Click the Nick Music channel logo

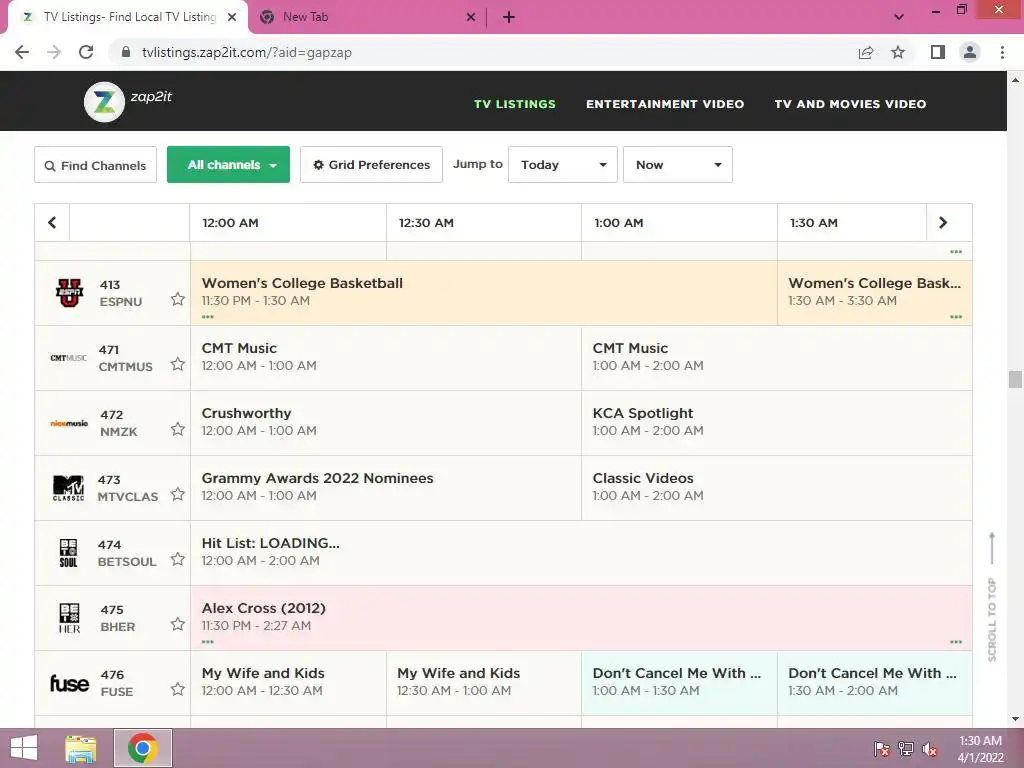69,423
